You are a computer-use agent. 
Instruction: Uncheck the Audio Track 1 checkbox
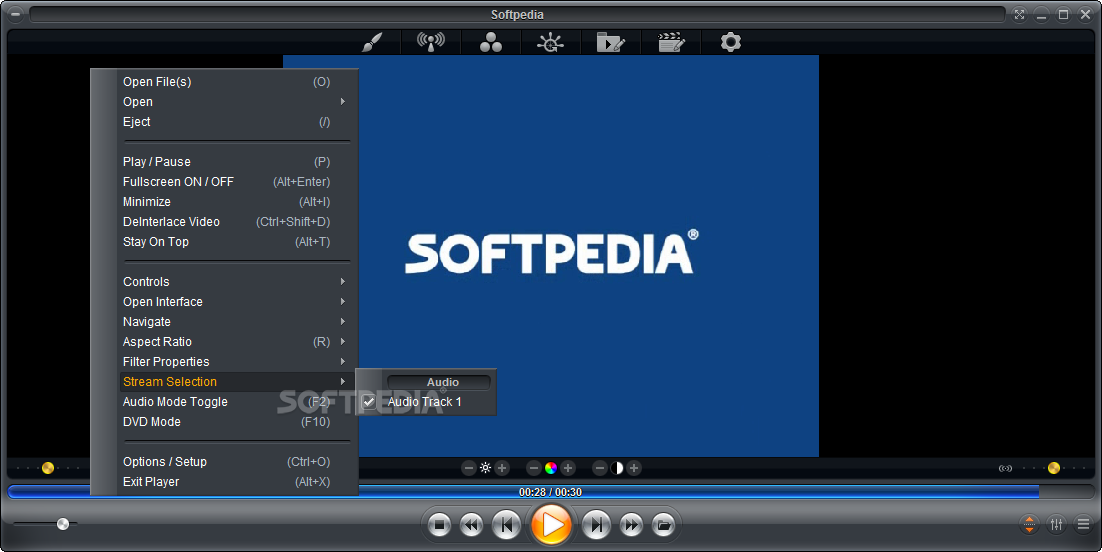(369, 402)
